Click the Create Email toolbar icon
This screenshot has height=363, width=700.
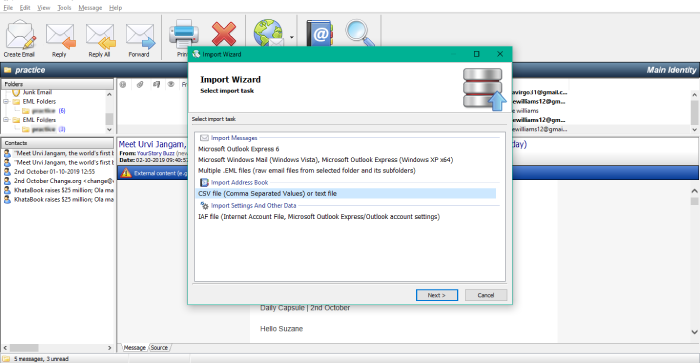point(19,39)
